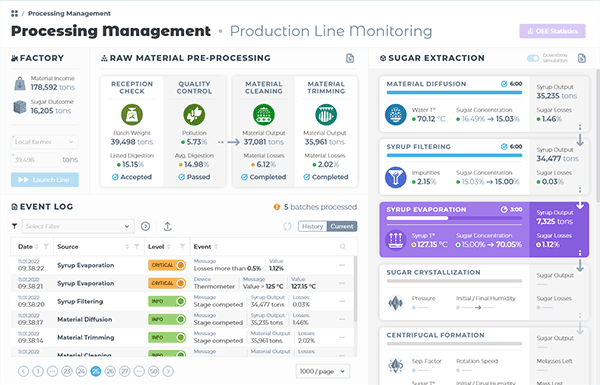This screenshot has height=385, width=600.
Task: Click the Sugar Outcome cube icon
Action: (x=20, y=107)
